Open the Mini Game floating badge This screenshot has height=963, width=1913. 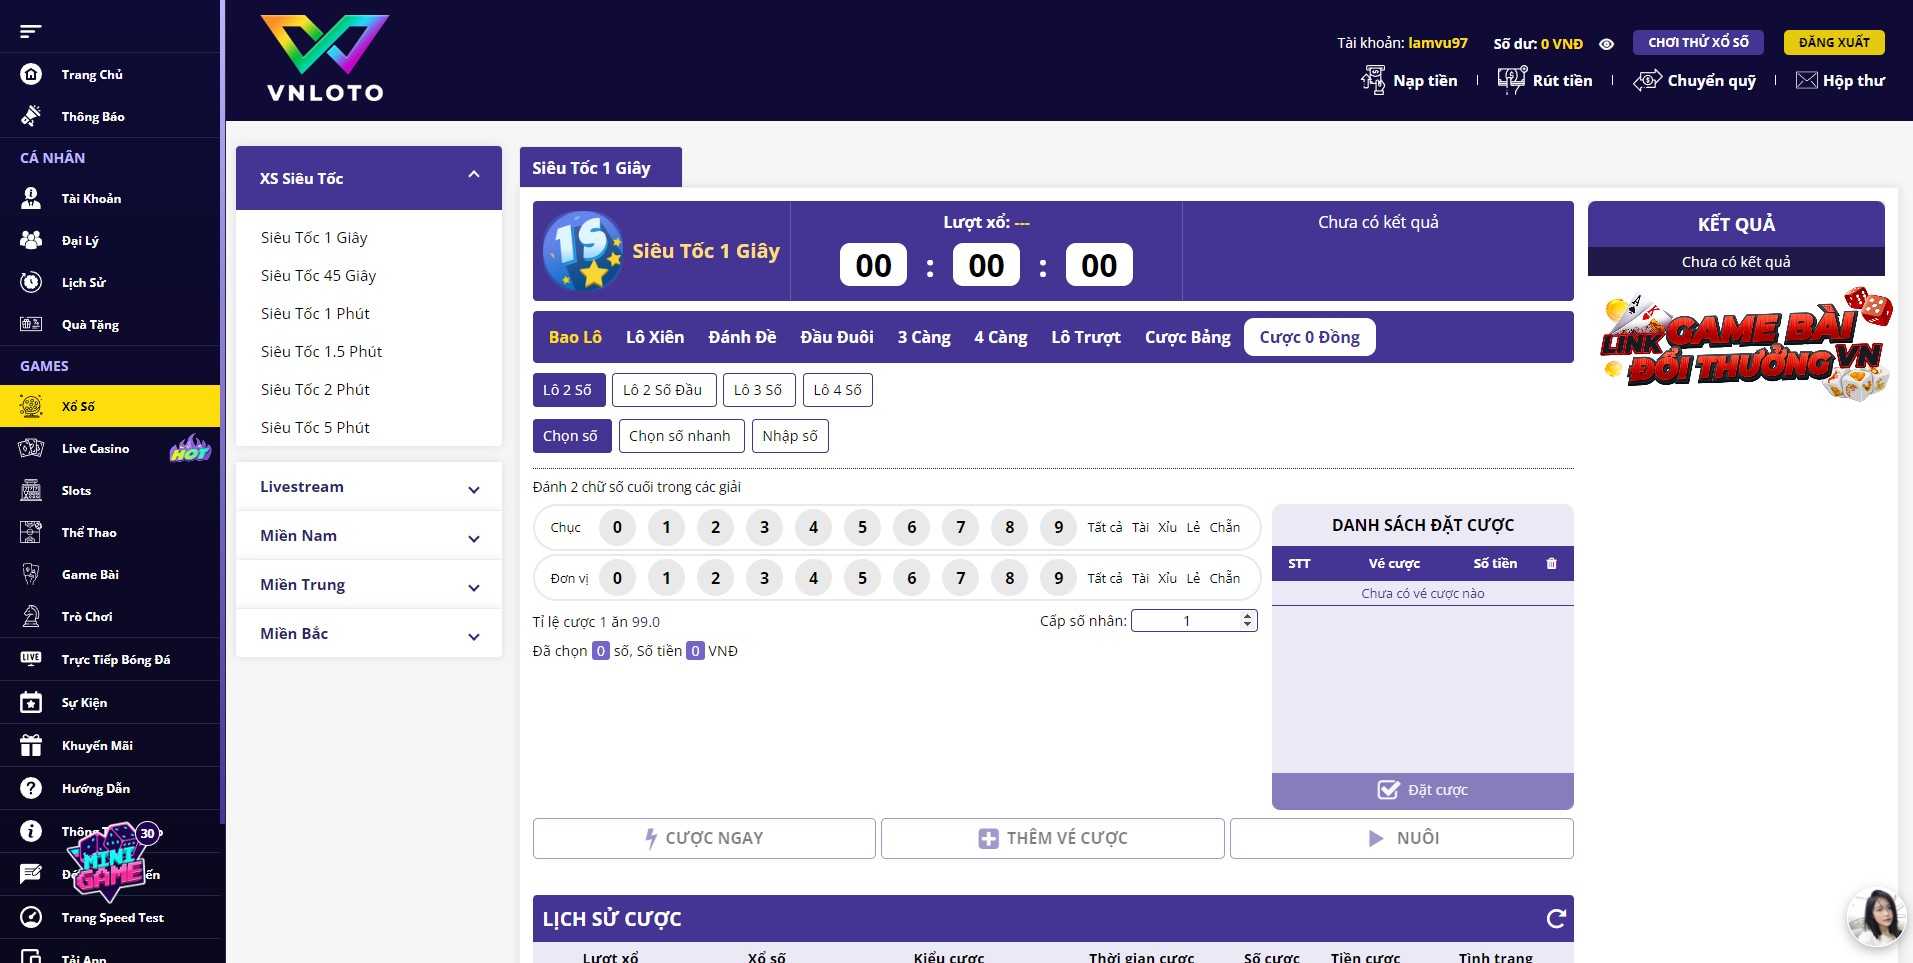[x=110, y=862]
